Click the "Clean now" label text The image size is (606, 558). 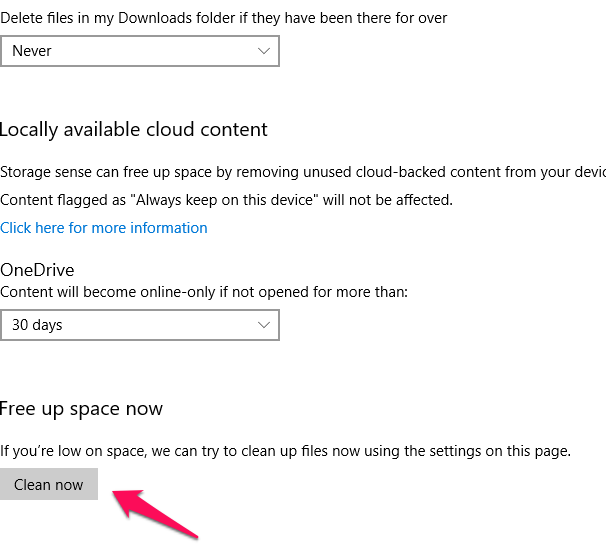(x=49, y=485)
